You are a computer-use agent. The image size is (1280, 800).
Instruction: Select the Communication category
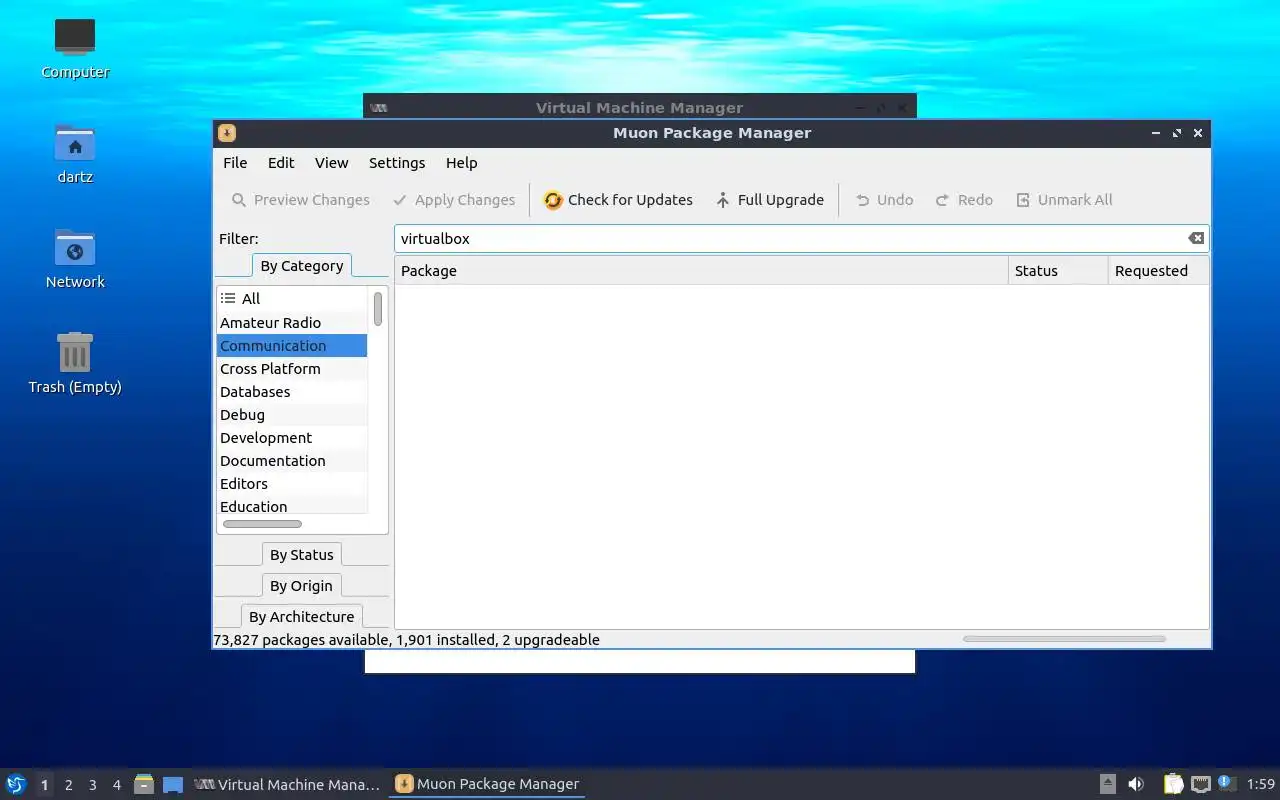(x=292, y=346)
